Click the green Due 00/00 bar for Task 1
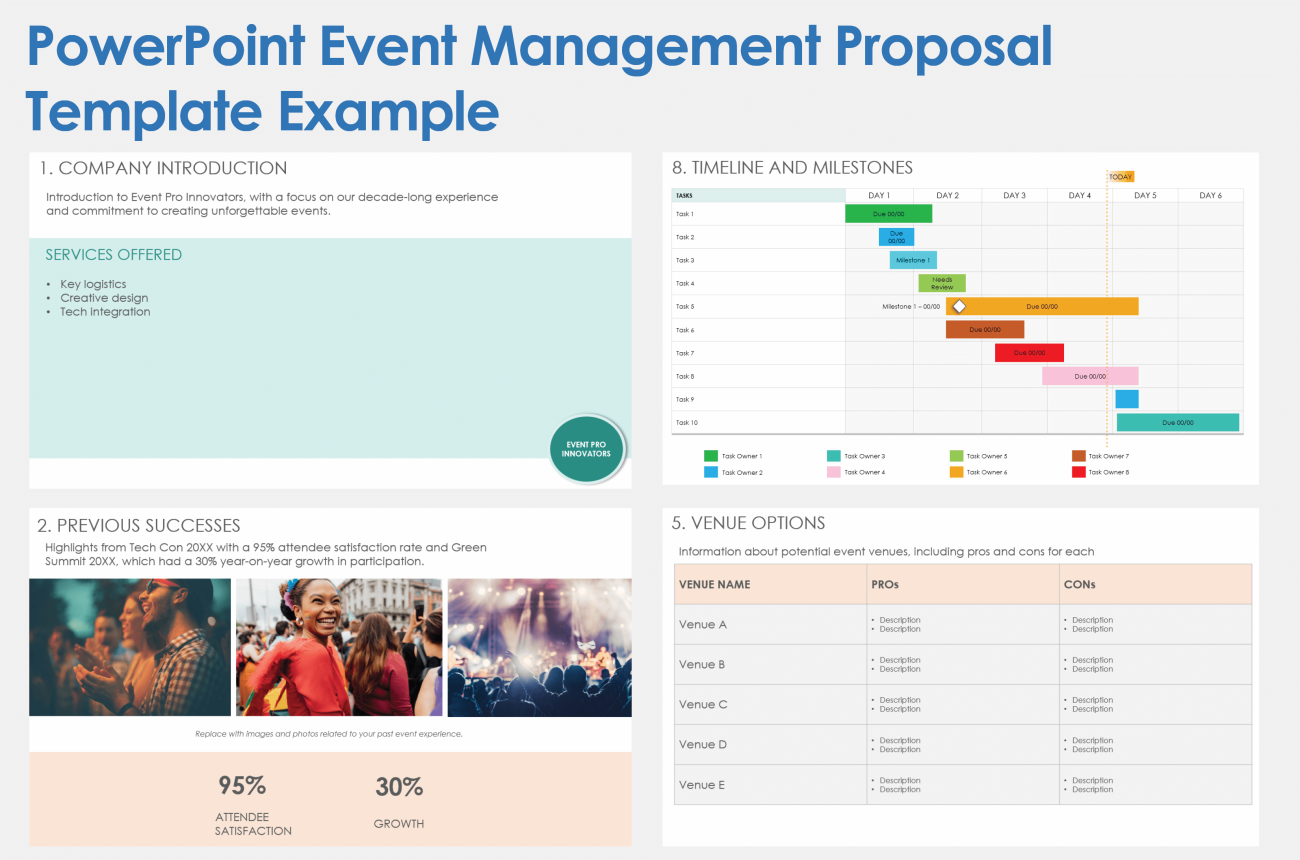 888,213
